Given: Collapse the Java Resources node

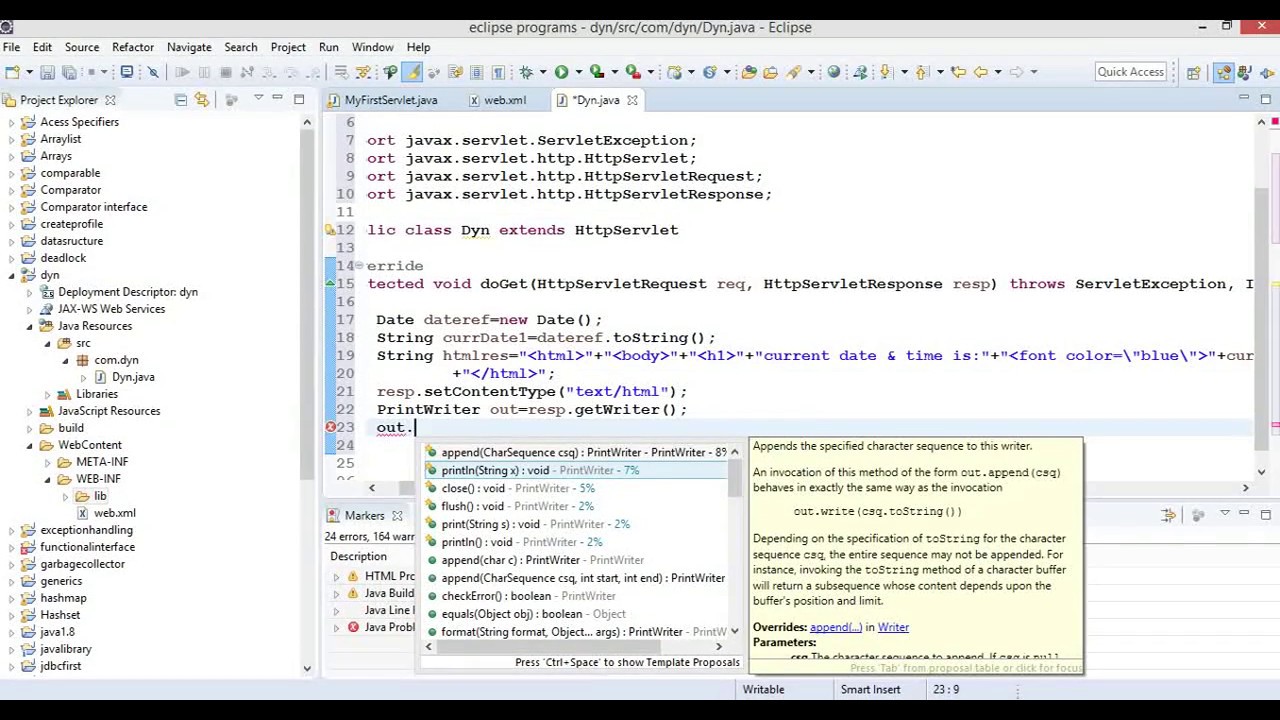Looking at the screenshot, I should pyautogui.click(x=29, y=326).
